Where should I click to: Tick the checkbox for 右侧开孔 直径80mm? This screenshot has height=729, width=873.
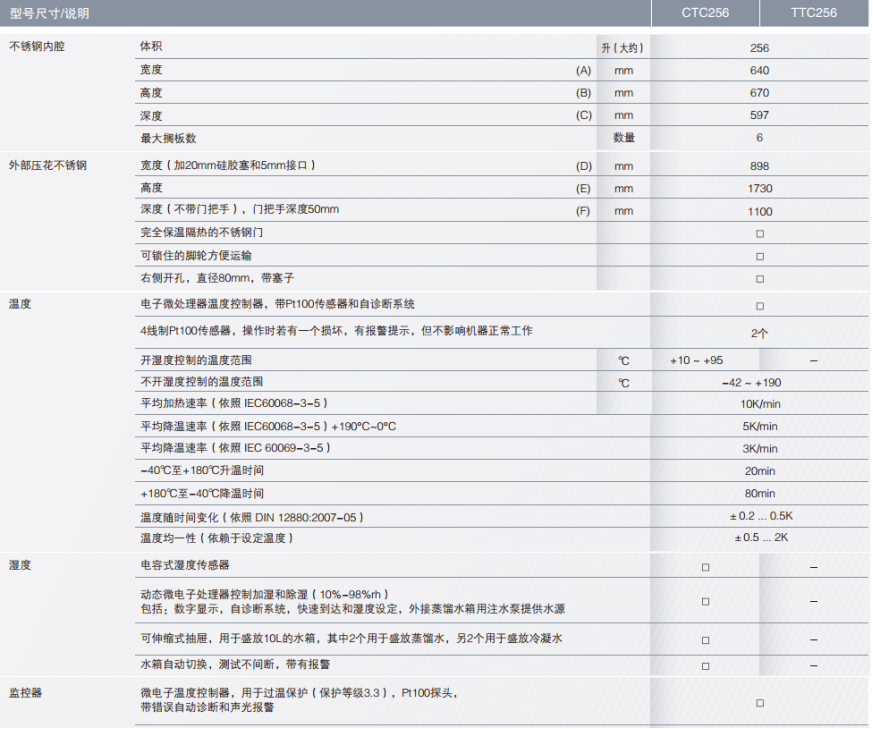[x=760, y=279]
